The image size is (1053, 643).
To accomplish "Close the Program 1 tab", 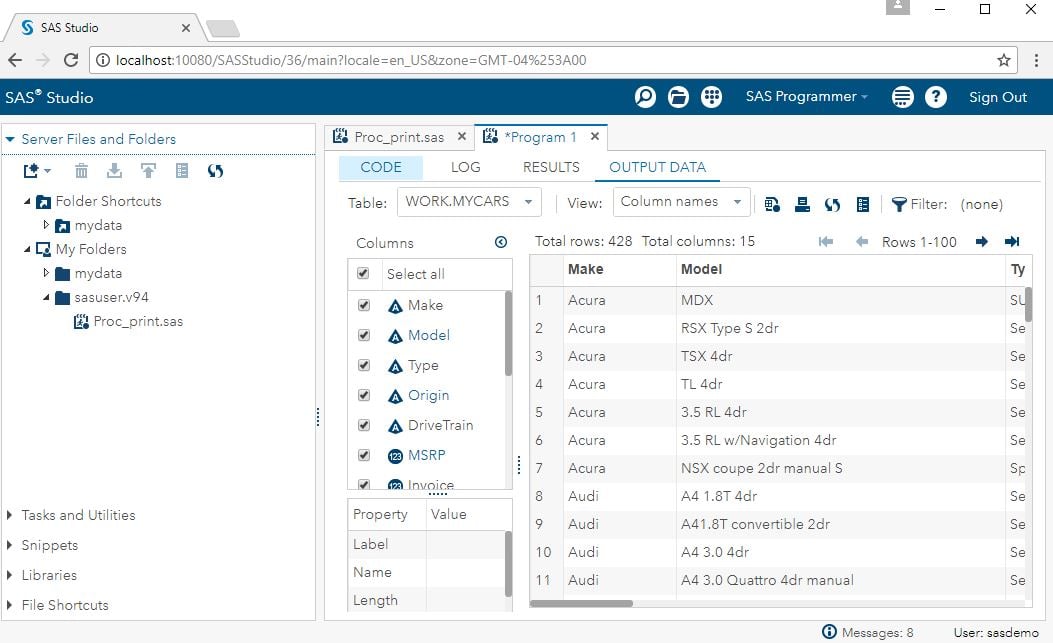I will coord(594,136).
